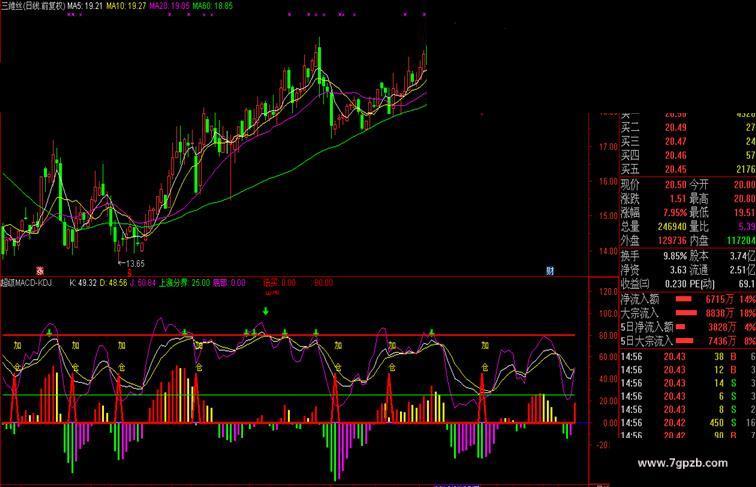Click the red 涨 marker below the candlestick chart
The image size is (756, 487).
point(40,271)
